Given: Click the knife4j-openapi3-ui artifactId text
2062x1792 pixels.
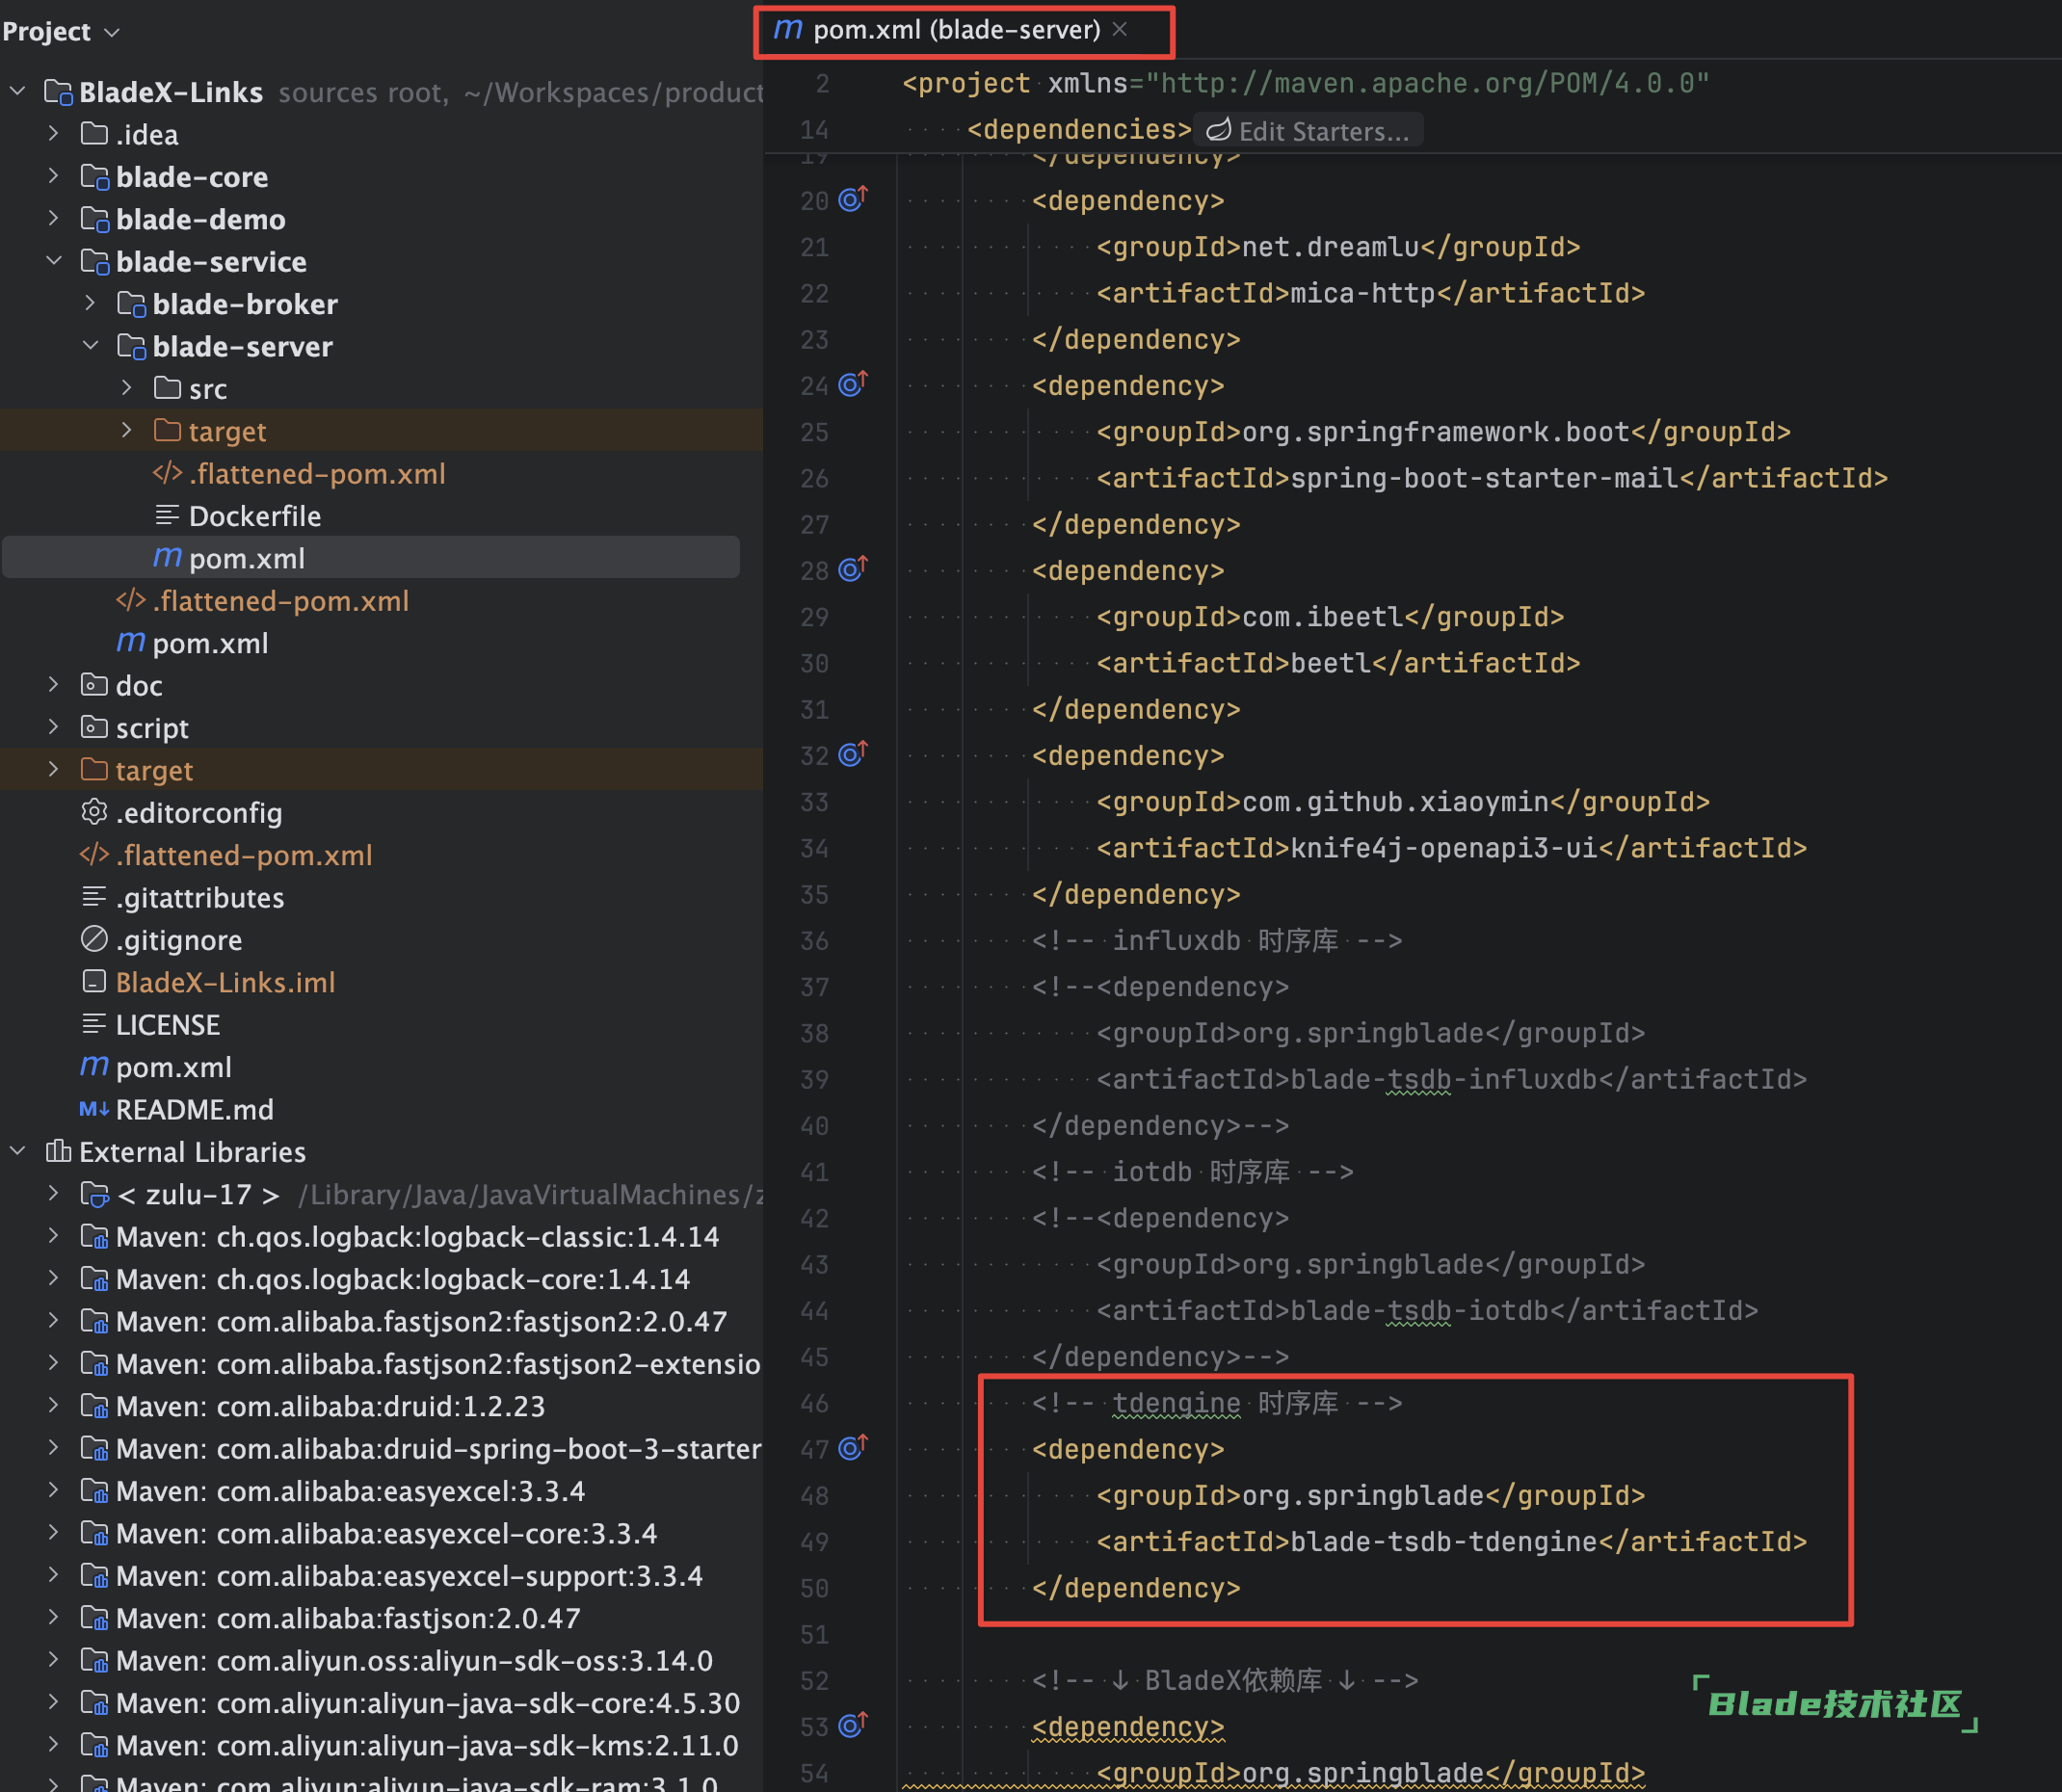Looking at the screenshot, I should click(x=1443, y=848).
